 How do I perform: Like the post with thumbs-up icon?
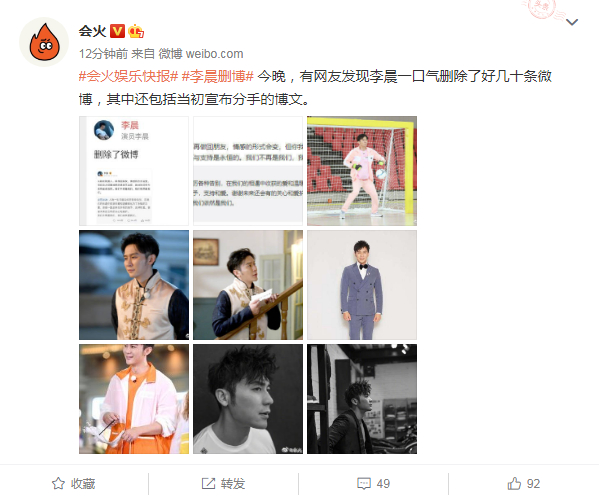pyautogui.click(x=514, y=483)
